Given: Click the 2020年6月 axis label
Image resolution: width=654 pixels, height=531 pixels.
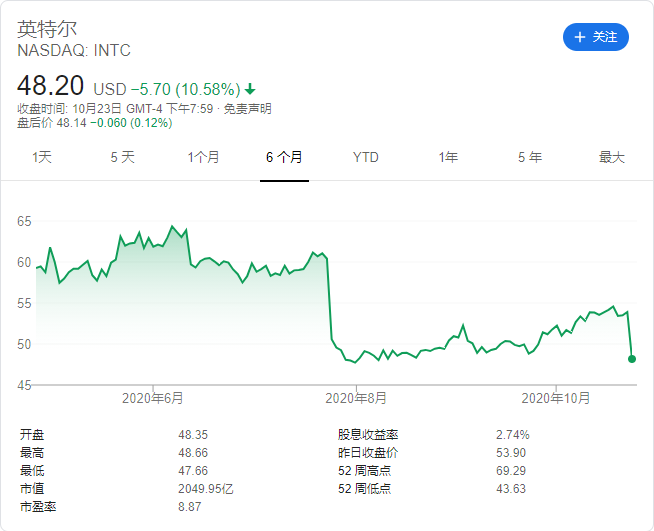Looking at the screenshot, I should pos(152,398).
